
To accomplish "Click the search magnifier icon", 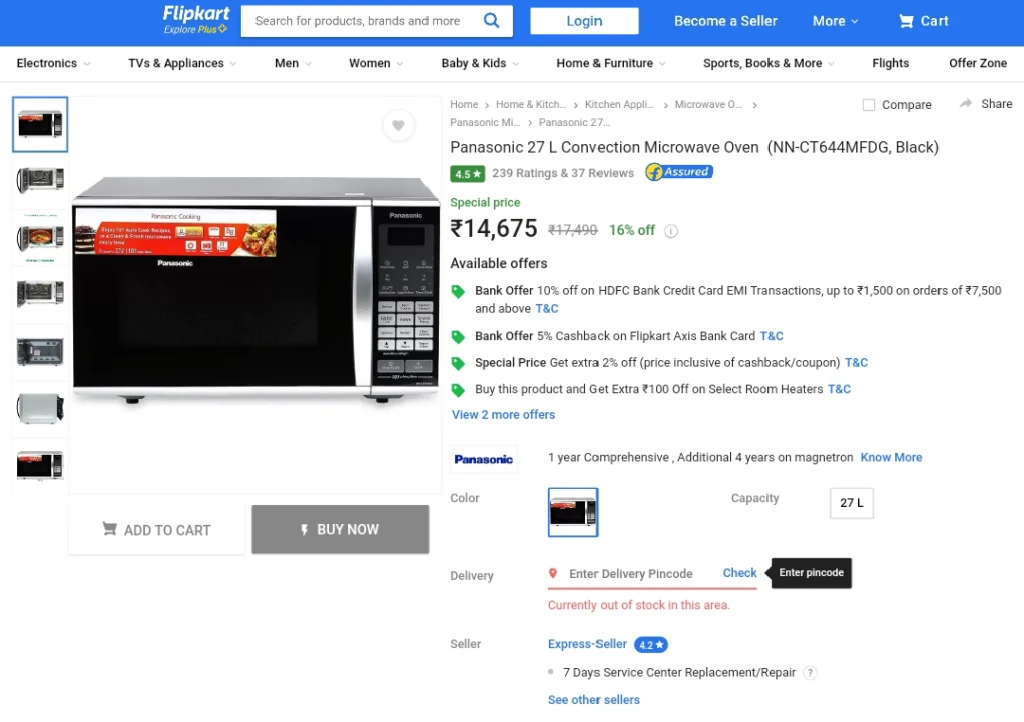I will pyautogui.click(x=491, y=21).
